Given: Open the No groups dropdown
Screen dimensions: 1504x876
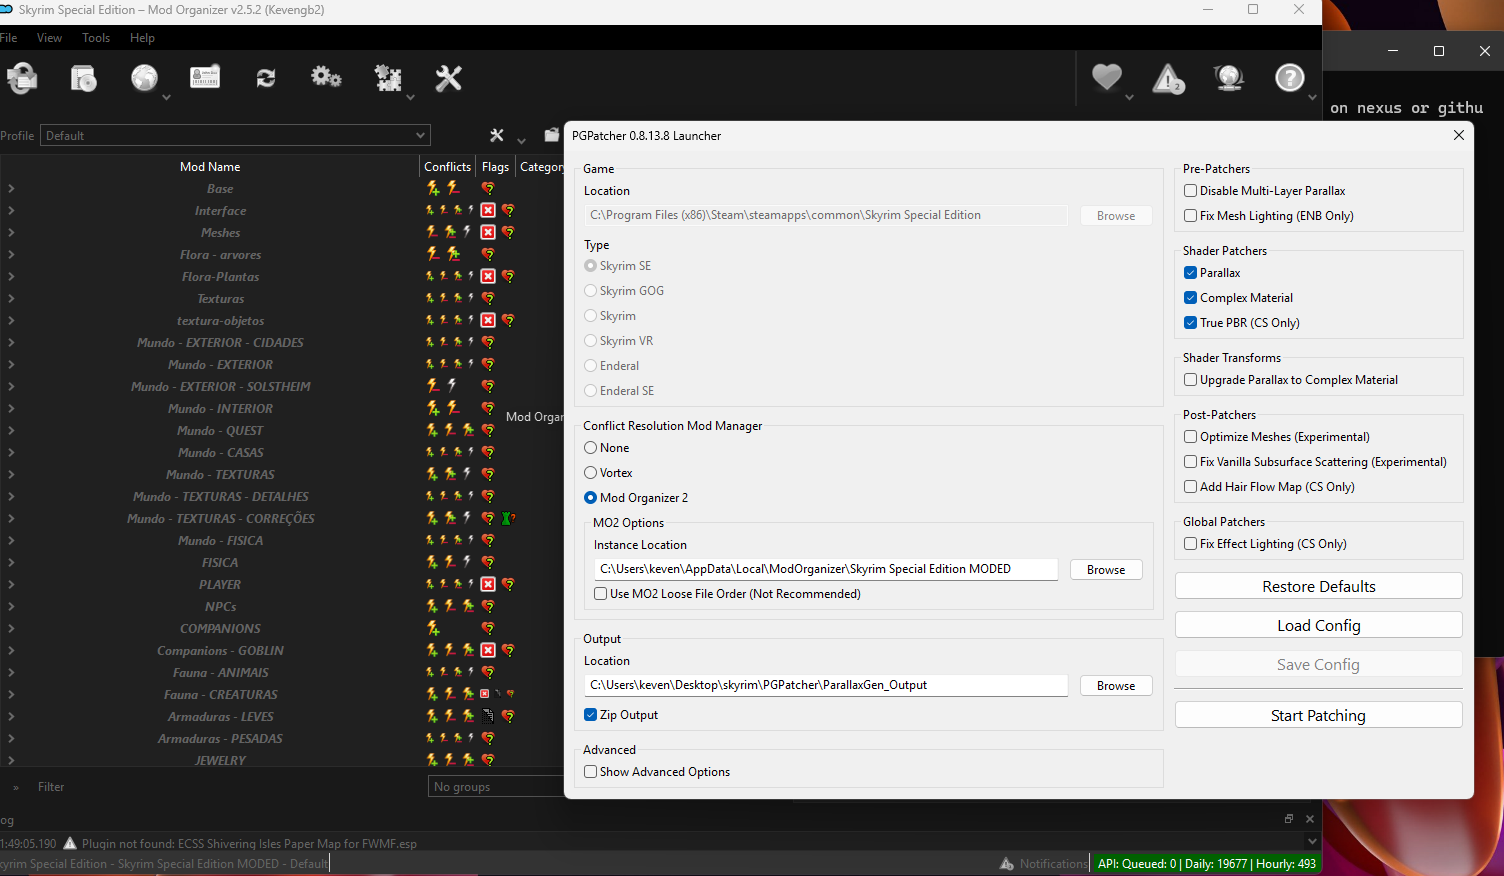Looking at the screenshot, I should (x=496, y=787).
